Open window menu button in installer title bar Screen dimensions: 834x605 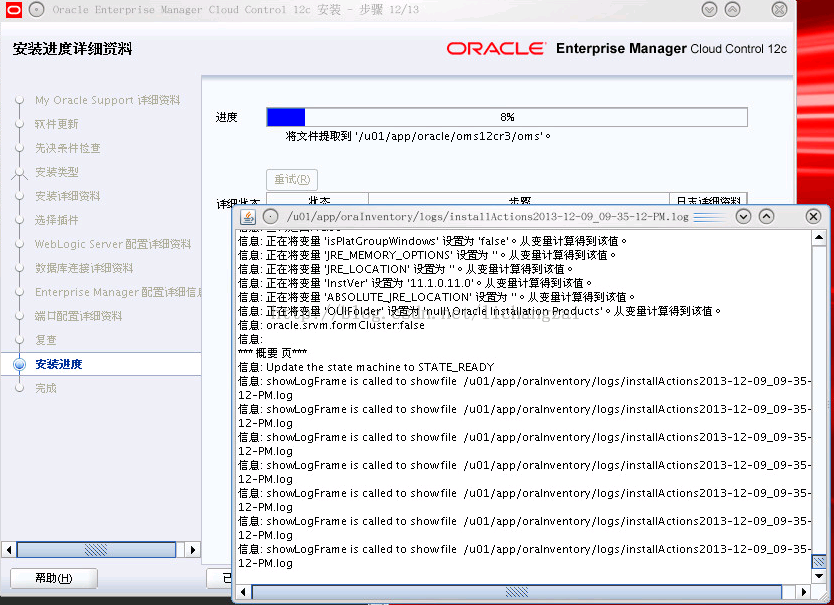click(x=37, y=10)
